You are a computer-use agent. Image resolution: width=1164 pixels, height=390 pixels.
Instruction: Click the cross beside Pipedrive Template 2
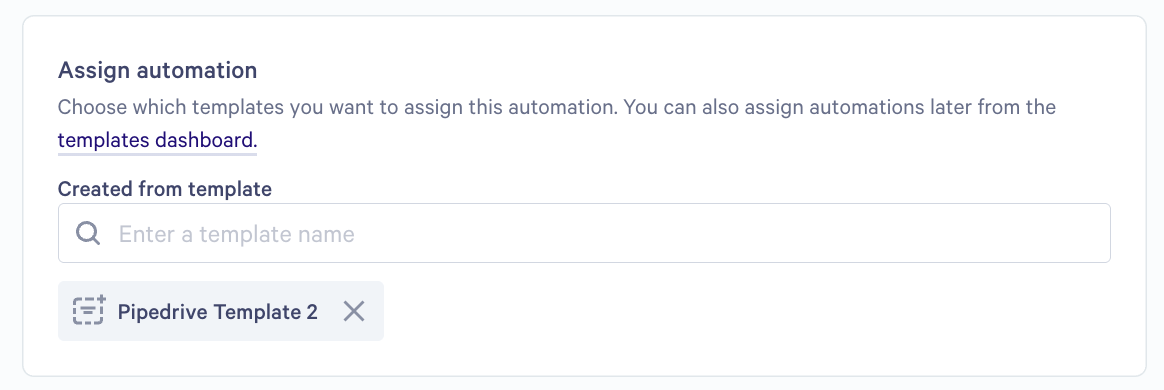(x=354, y=311)
